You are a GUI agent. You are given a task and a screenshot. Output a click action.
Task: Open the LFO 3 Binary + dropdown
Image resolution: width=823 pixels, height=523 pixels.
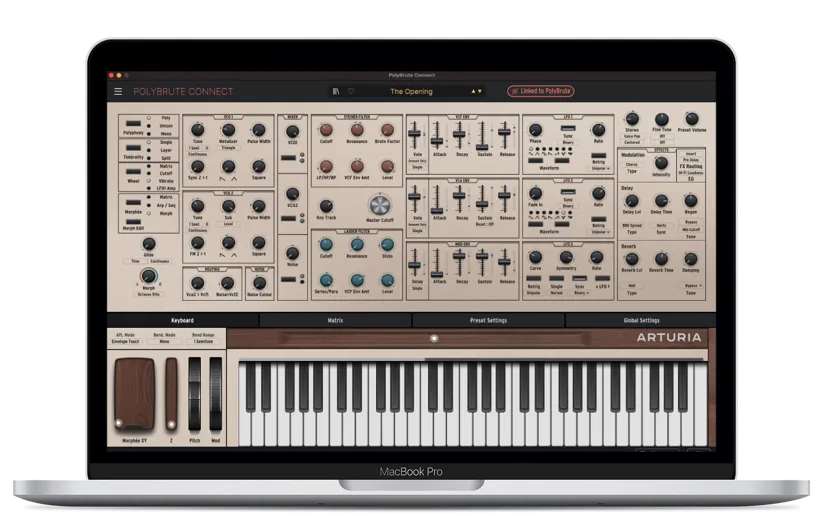click(581, 292)
